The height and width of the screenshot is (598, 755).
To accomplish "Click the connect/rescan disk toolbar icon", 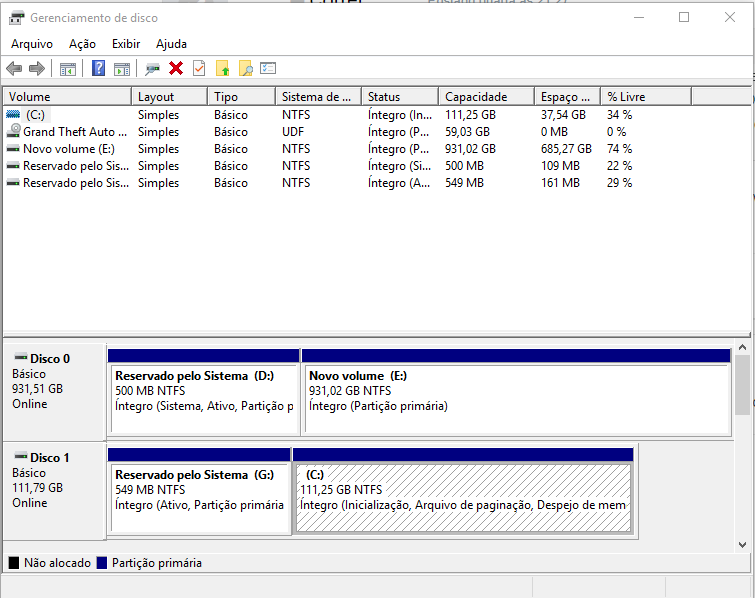I will 153,69.
